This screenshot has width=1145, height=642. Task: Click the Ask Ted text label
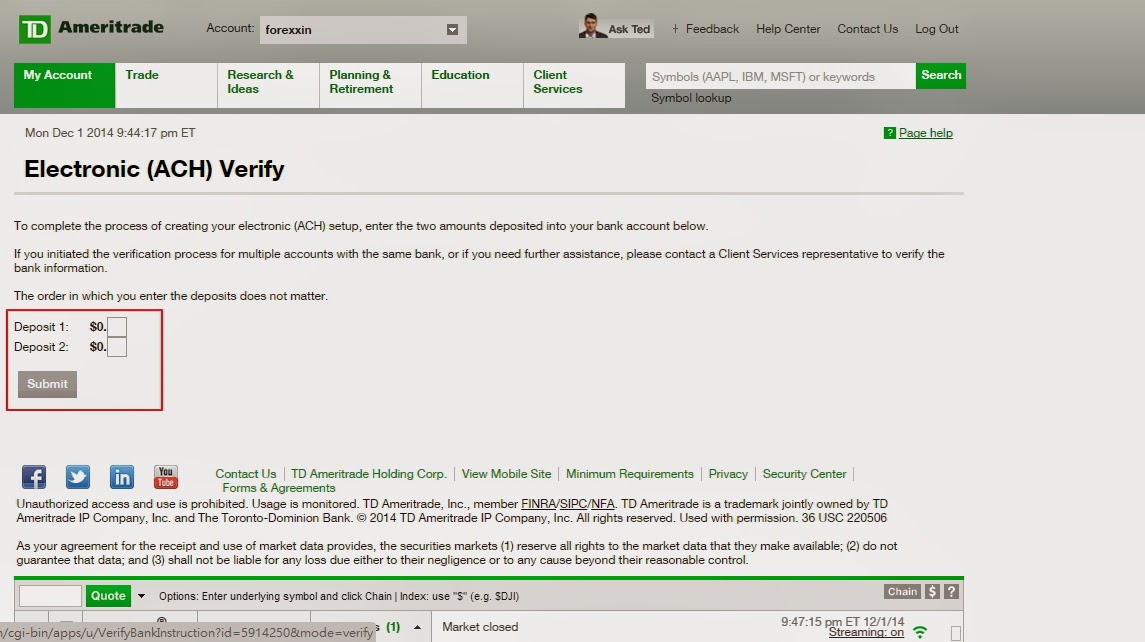pos(629,29)
